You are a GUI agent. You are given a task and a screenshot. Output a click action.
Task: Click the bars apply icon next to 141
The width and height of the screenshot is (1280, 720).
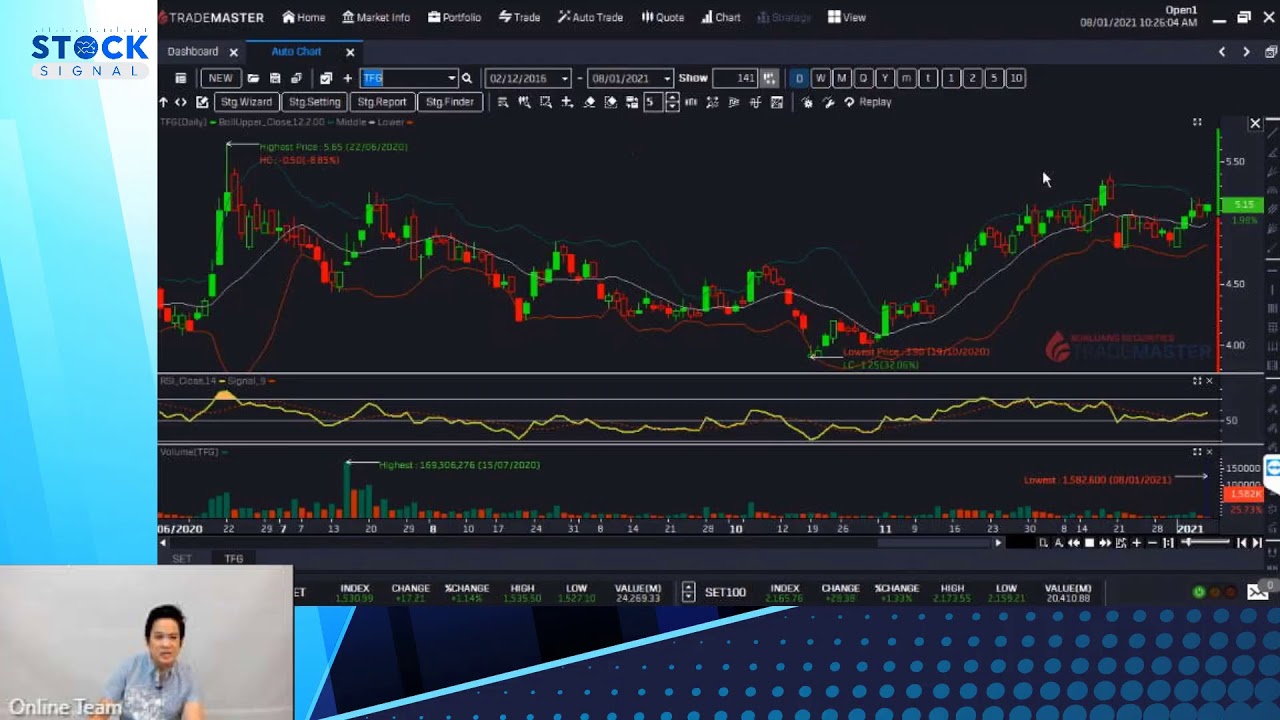[x=769, y=78]
